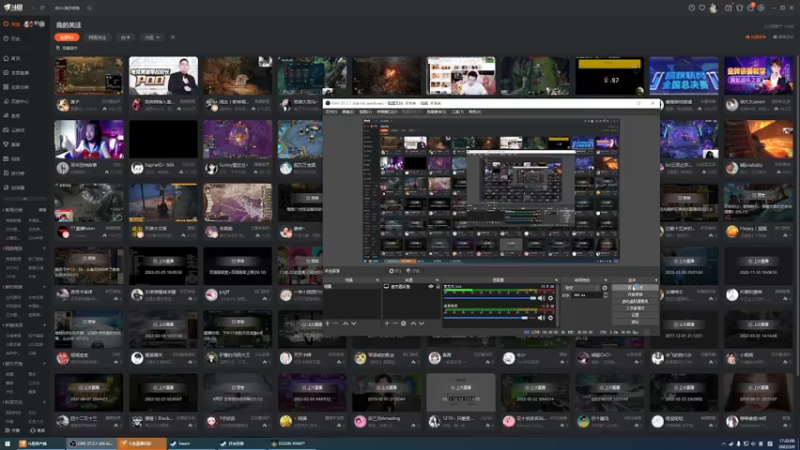Mute the first audio track in OBS mixer
Viewport: 800px width, 450px height.
[x=541, y=298]
